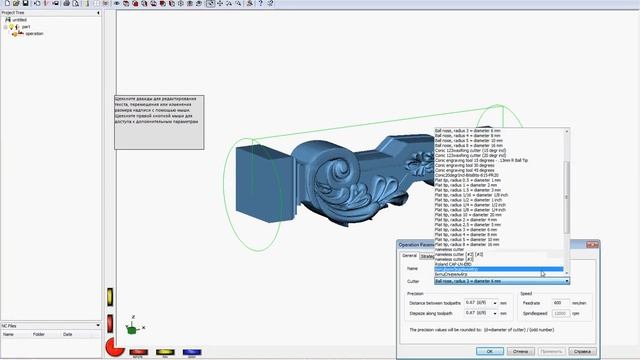This screenshot has width=640, height=360.
Task: Click the Применить (Apply) button
Action: 551,351
